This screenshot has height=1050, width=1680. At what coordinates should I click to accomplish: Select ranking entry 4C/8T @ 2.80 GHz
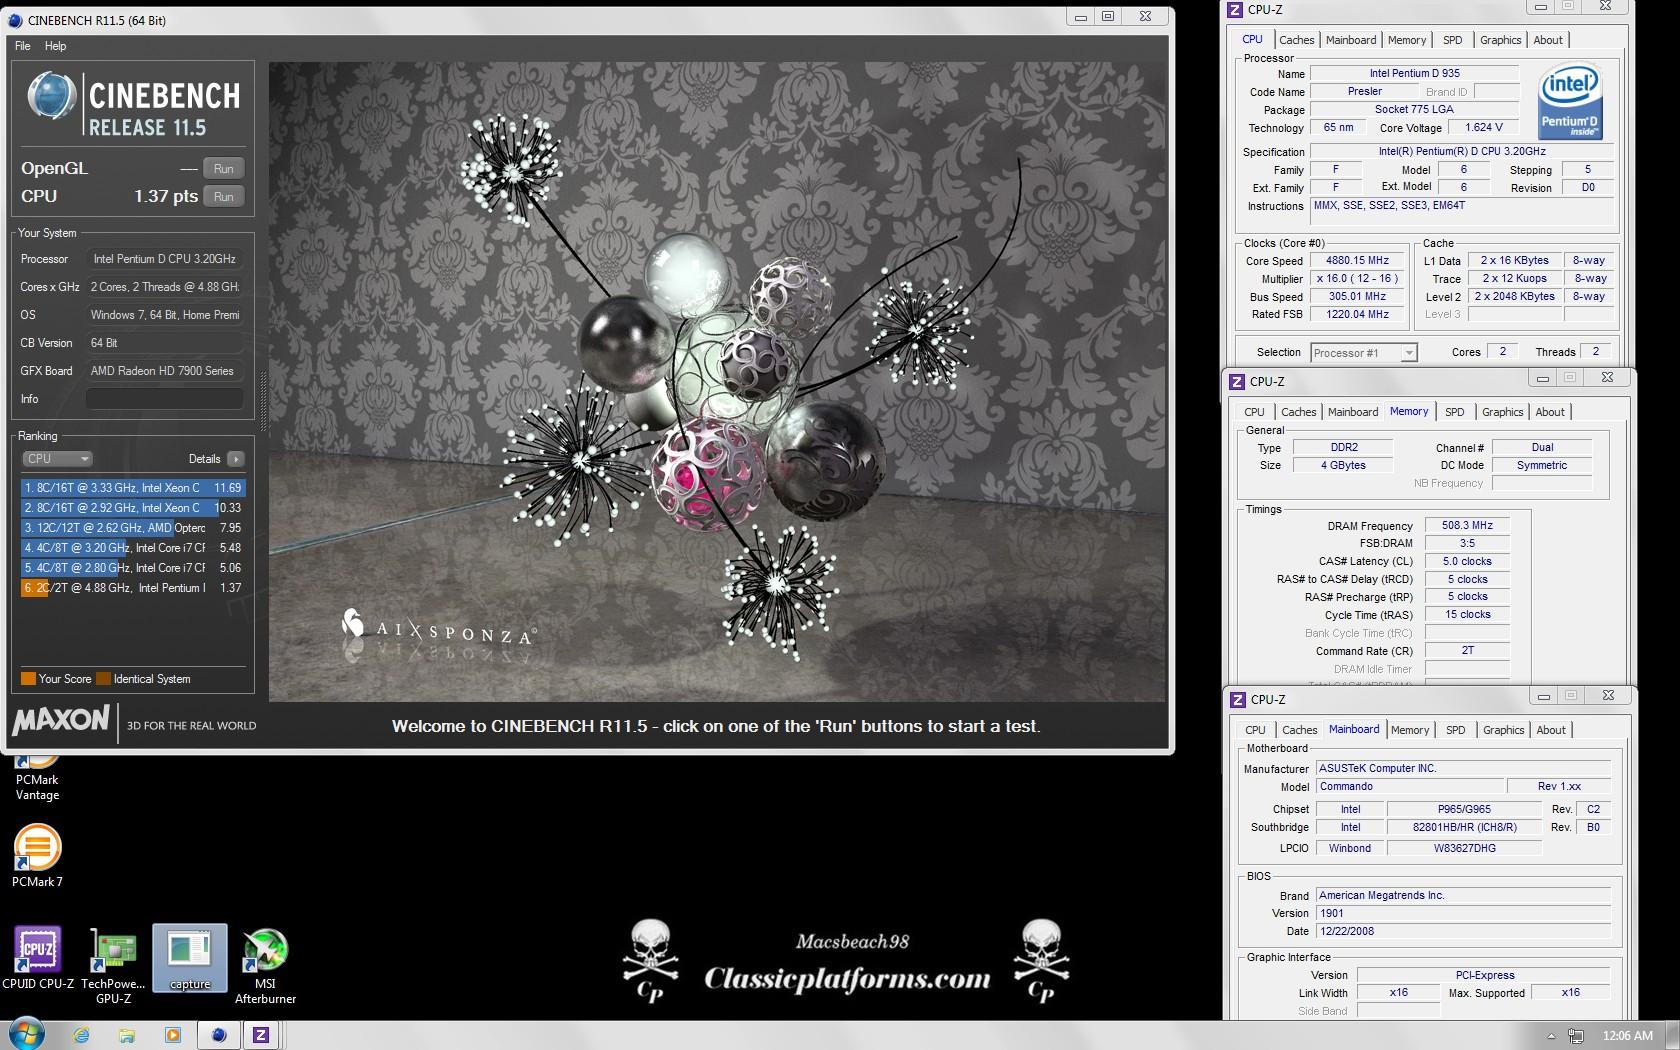click(133, 568)
